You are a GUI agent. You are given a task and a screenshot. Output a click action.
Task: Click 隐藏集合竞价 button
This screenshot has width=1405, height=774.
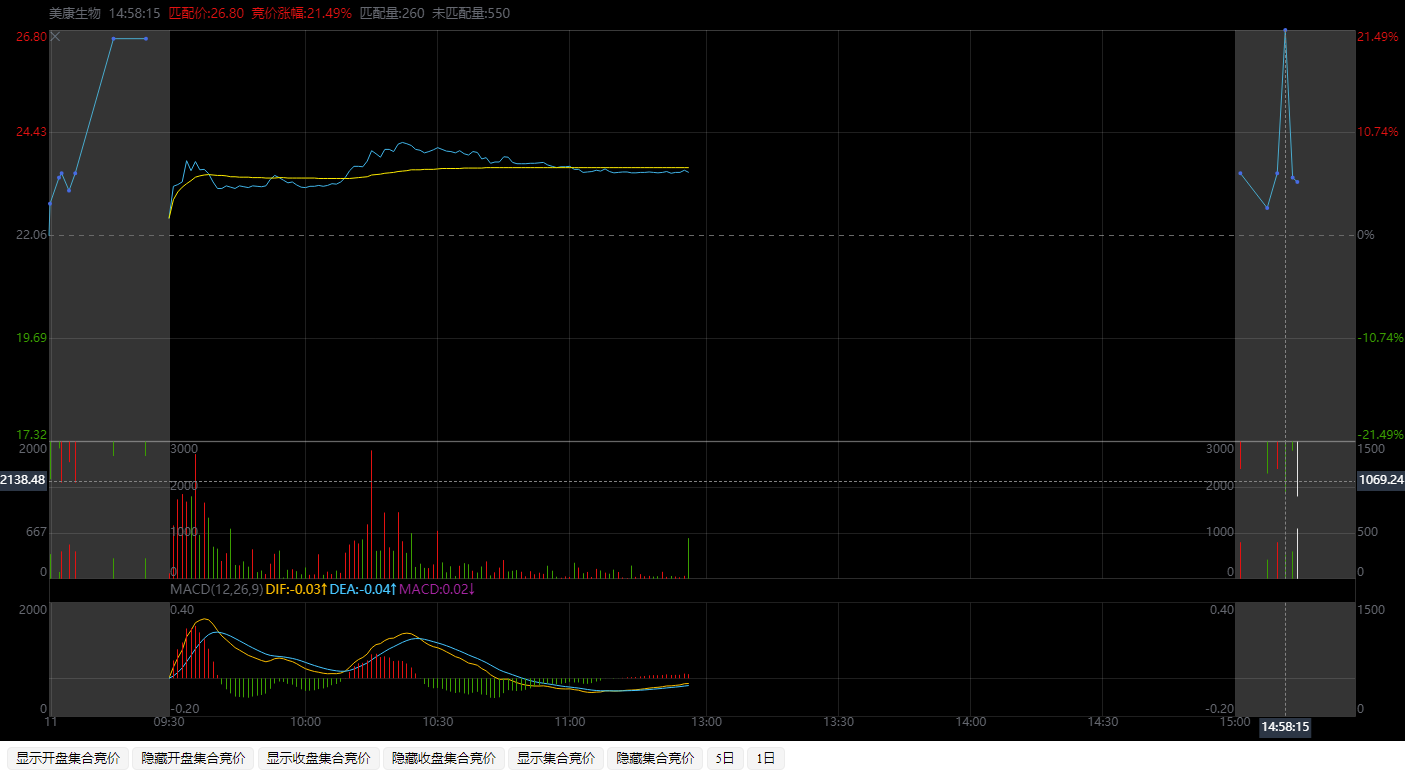pos(655,759)
